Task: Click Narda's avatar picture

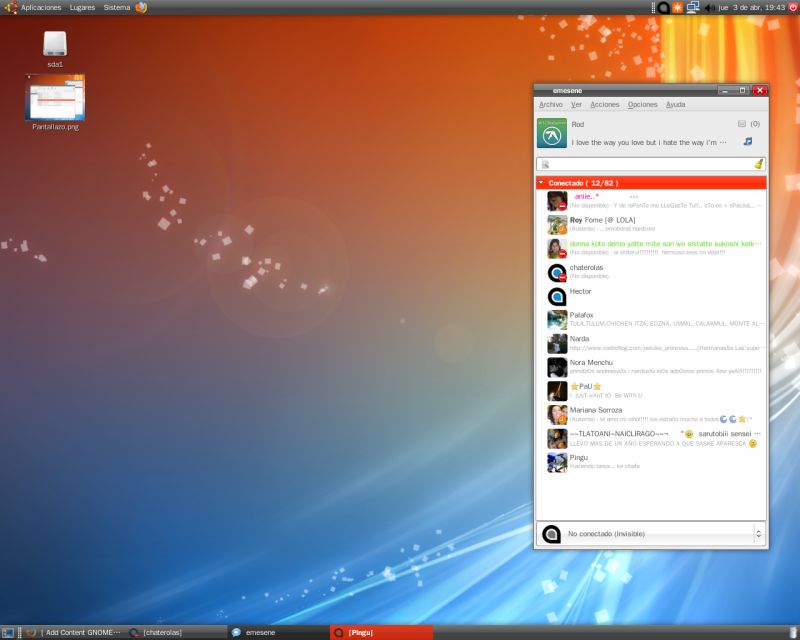Action: [x=557, y=343]
